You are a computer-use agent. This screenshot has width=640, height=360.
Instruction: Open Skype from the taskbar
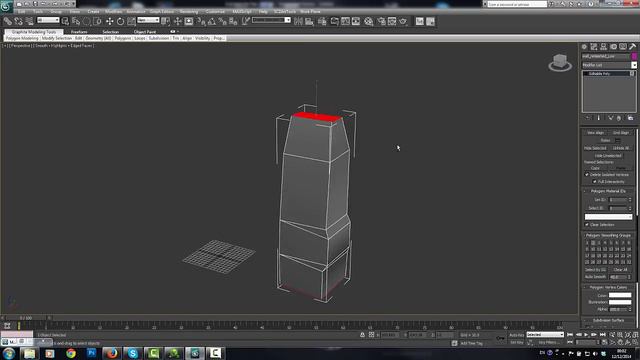[133, 353]
